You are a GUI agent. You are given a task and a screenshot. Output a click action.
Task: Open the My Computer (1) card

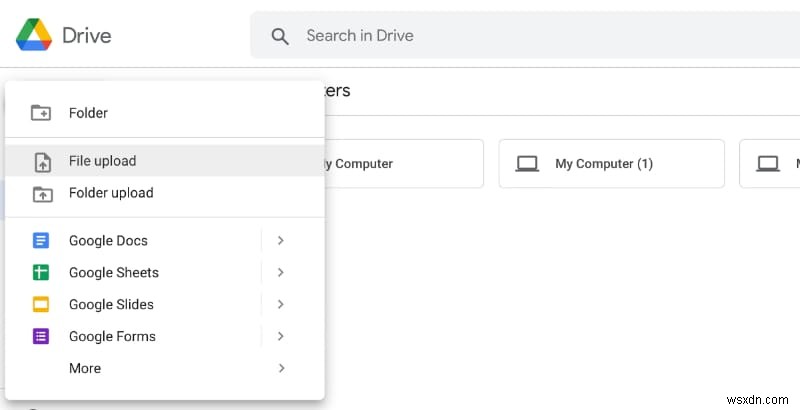tap(612, 164)
